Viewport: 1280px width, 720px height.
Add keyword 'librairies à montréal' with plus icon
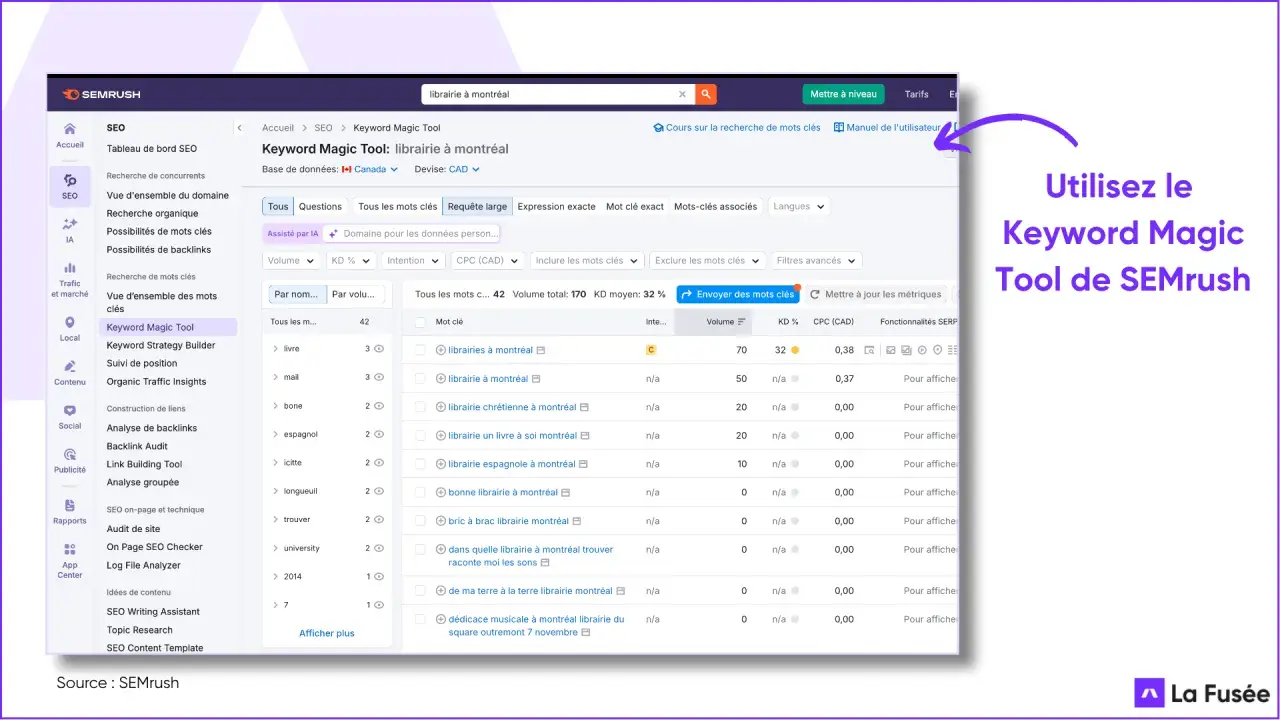pos(441,350)
